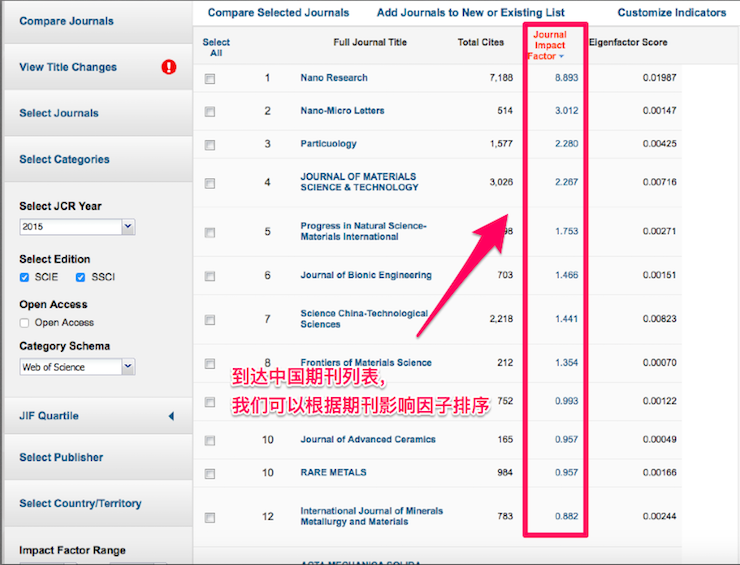740x565 pixels.
Task: Open the Compare Journals menu item
Action: (66, 21)
